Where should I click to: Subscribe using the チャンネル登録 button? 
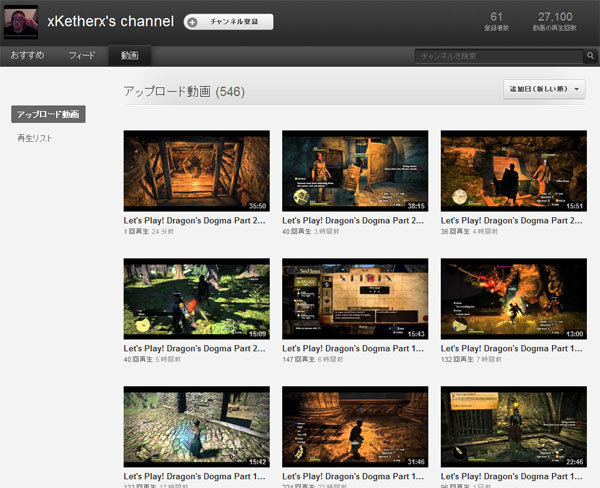(x=228, y=22)
